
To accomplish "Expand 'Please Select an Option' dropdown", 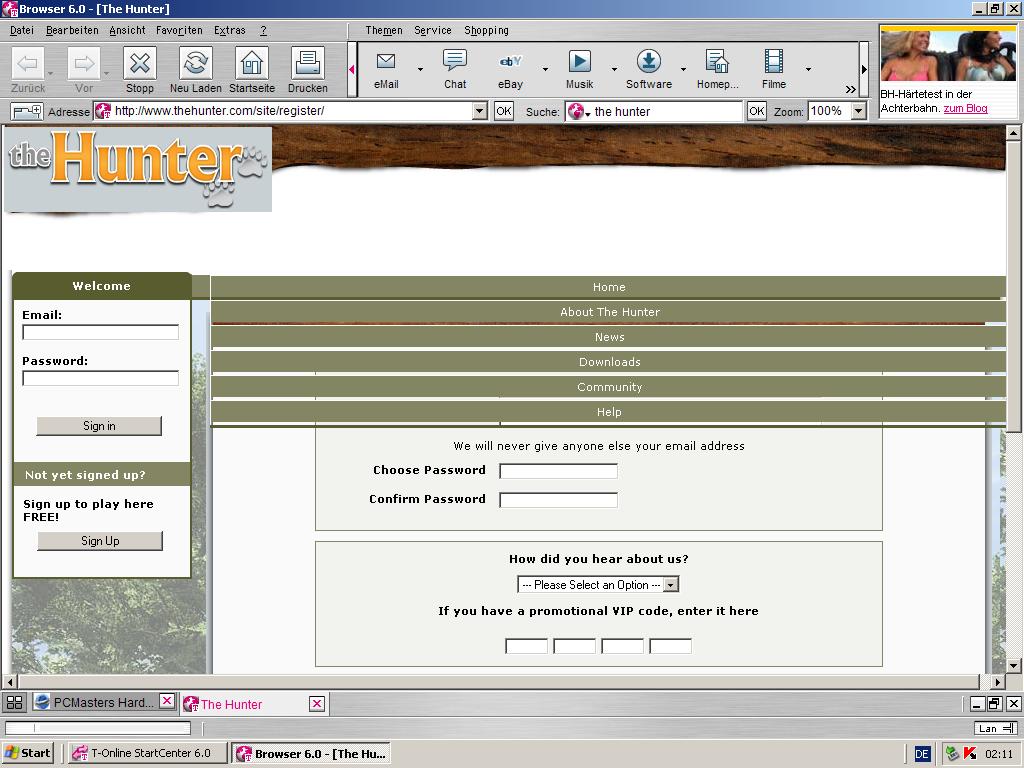I will click(x=671, y=585).
